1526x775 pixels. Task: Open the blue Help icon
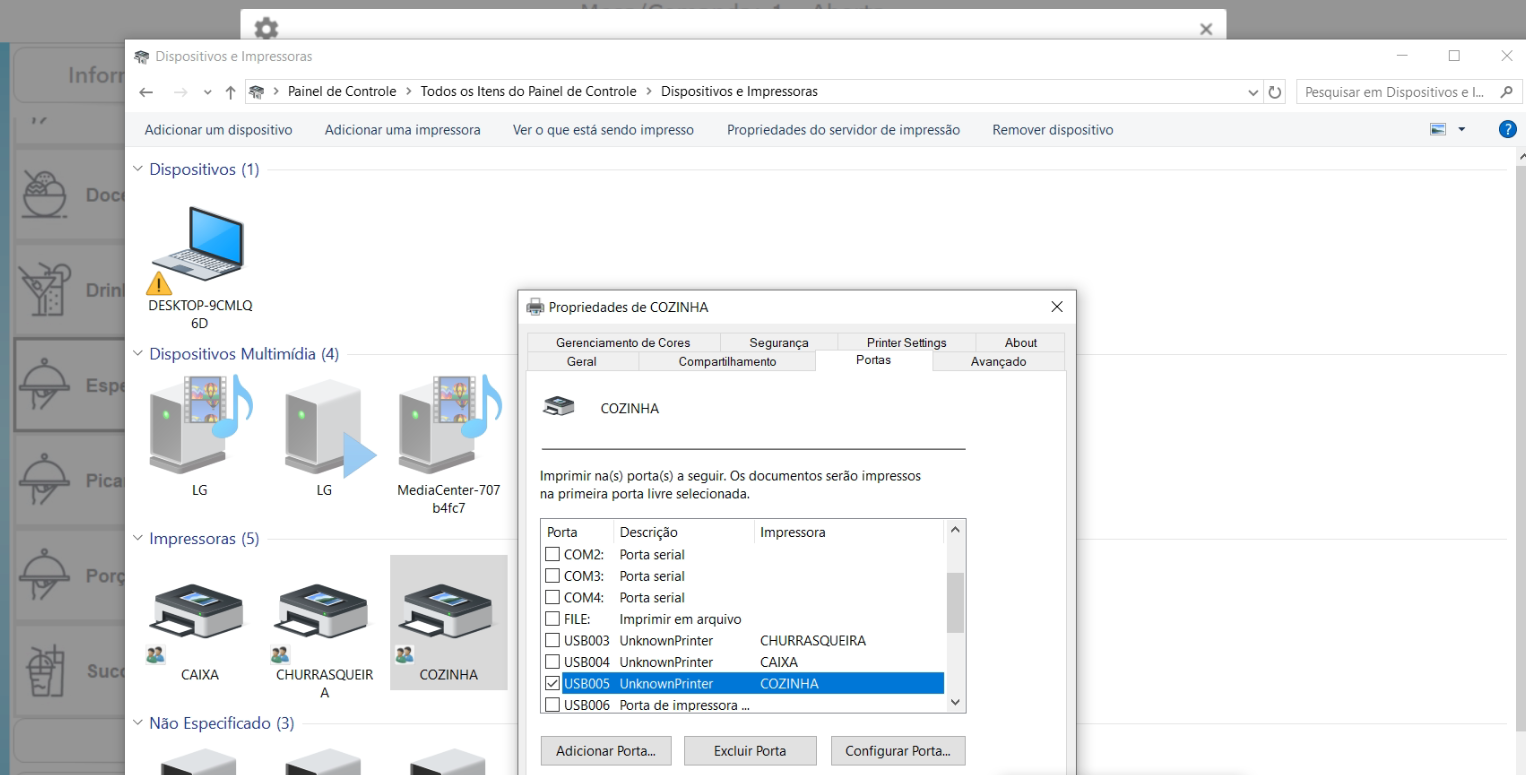(1508, 128)
